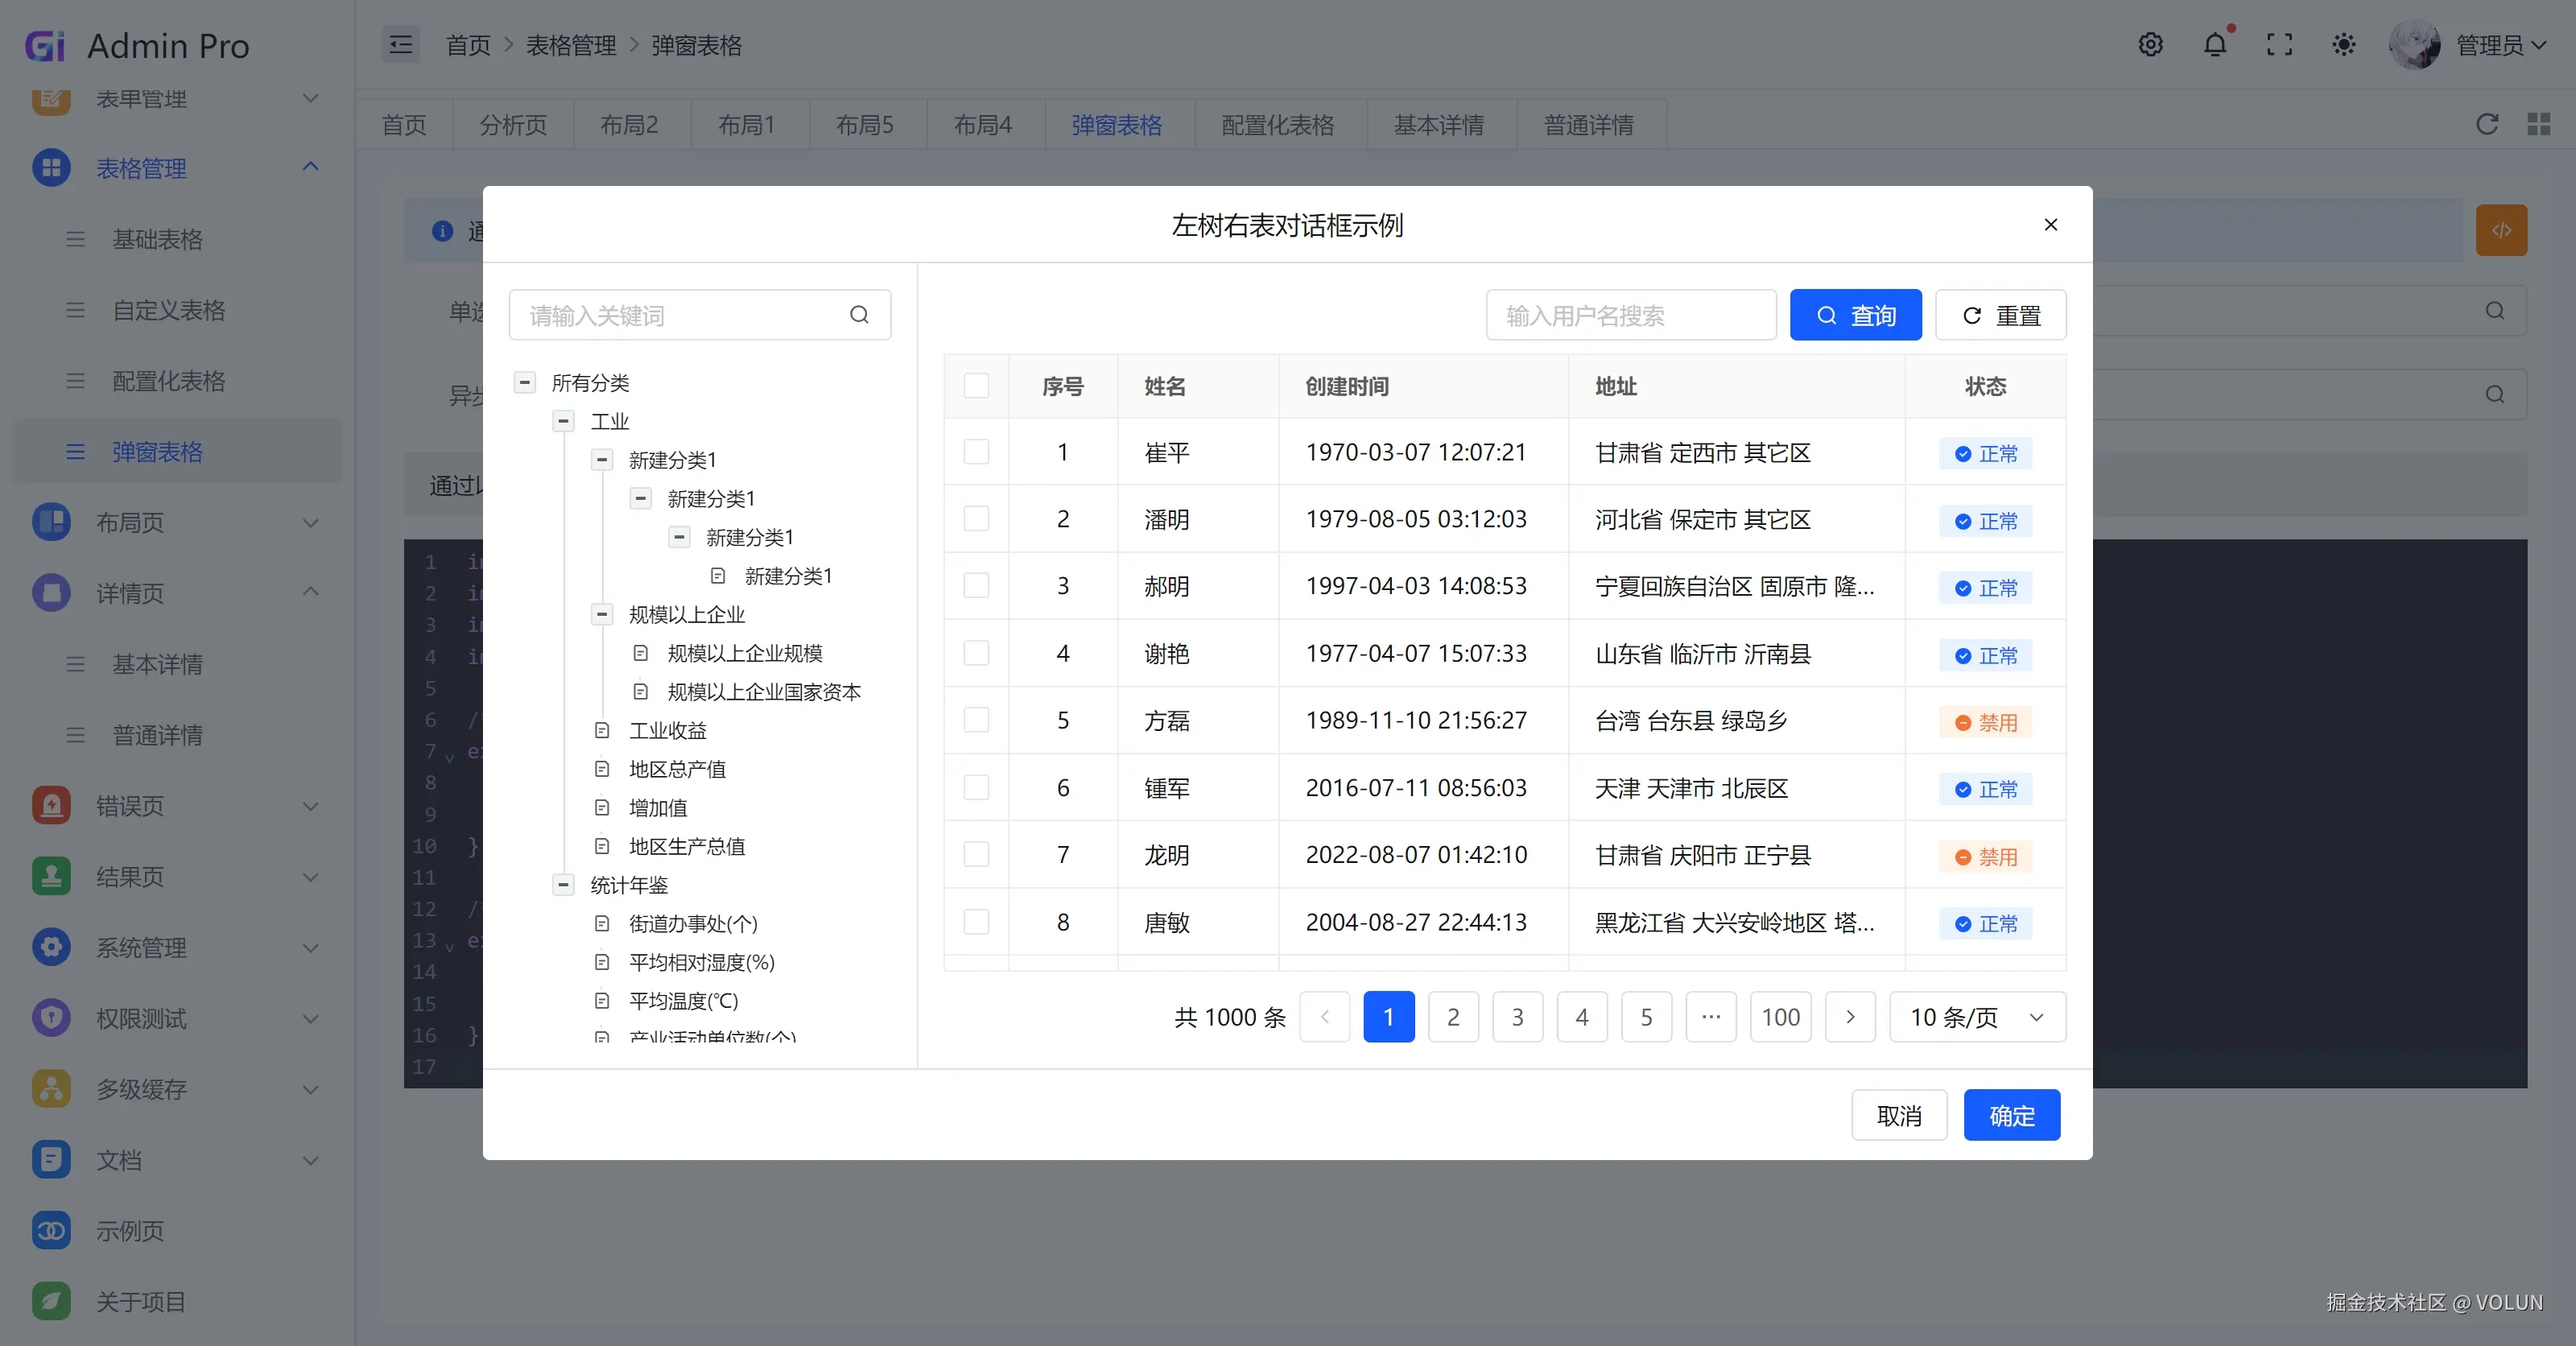
Task: Check the select-all header checkbox
Action: (976, 386)
